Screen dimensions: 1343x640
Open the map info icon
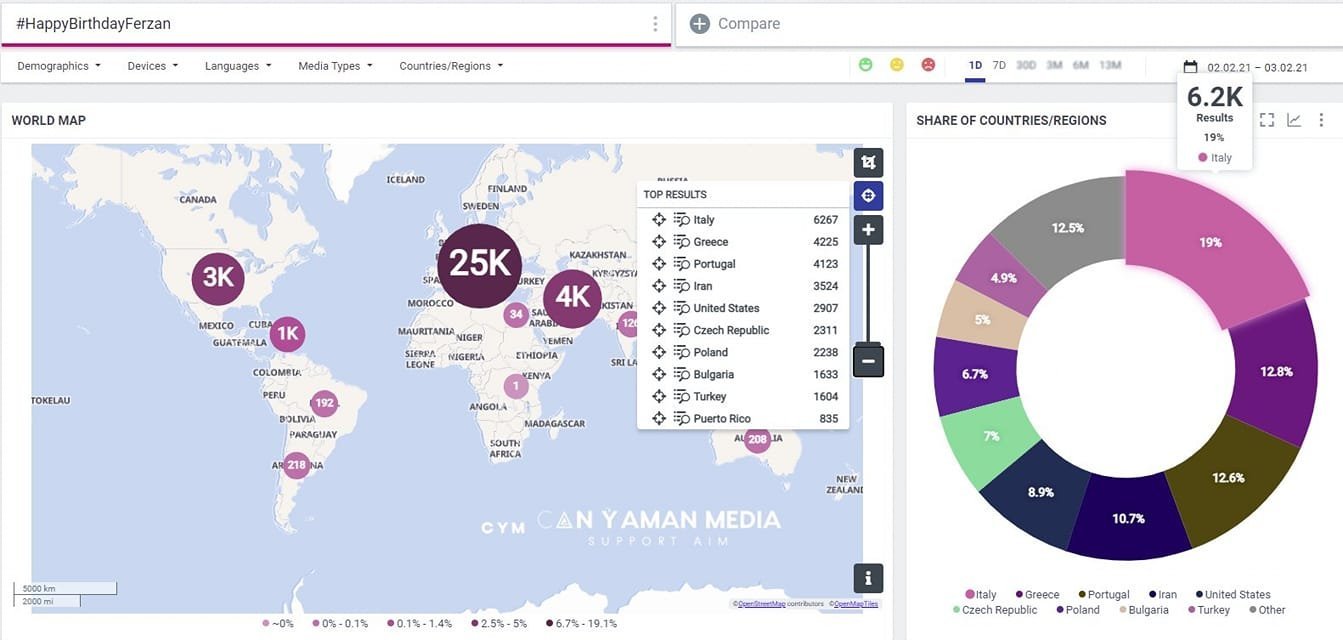click(x=868, y=578)
